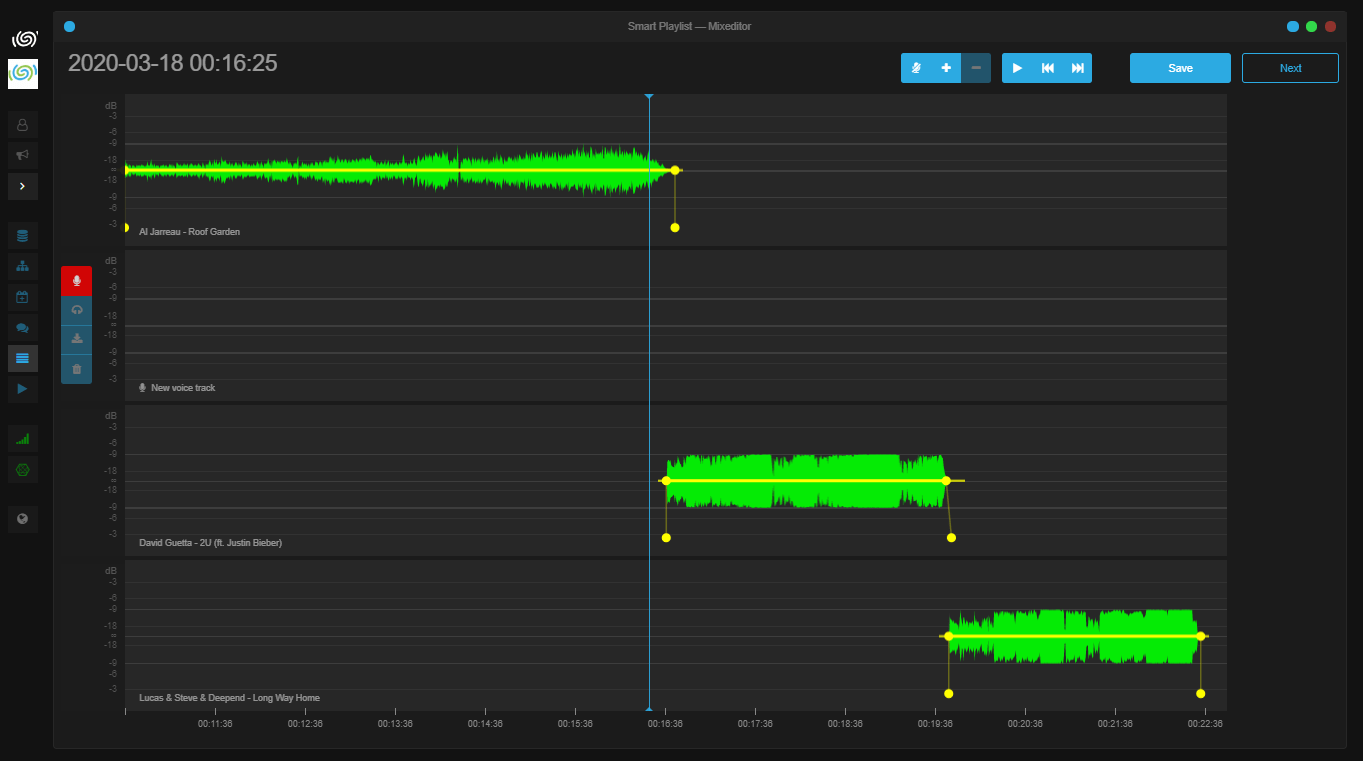Select the playlist editor sidebar icon
This screenshot has height=761, width=1363.
pos(22,358)
